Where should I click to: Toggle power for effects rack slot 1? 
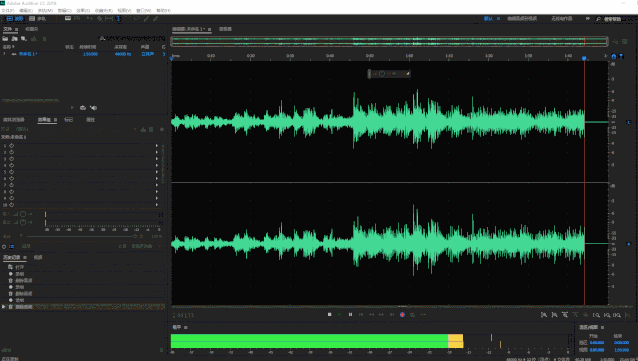[x=12, y=145]
